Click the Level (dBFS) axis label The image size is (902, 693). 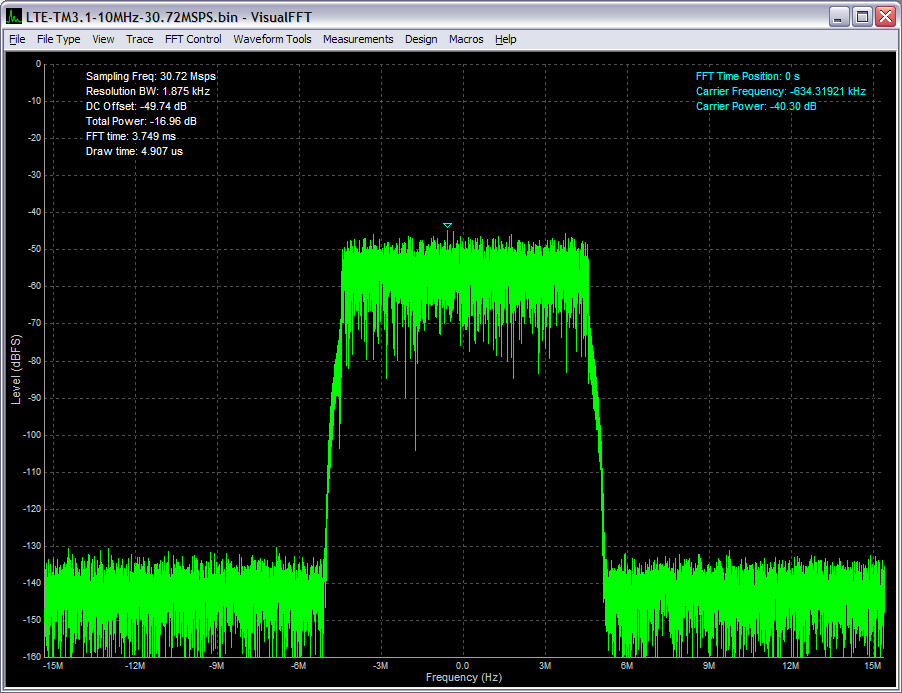pos(16,369)
